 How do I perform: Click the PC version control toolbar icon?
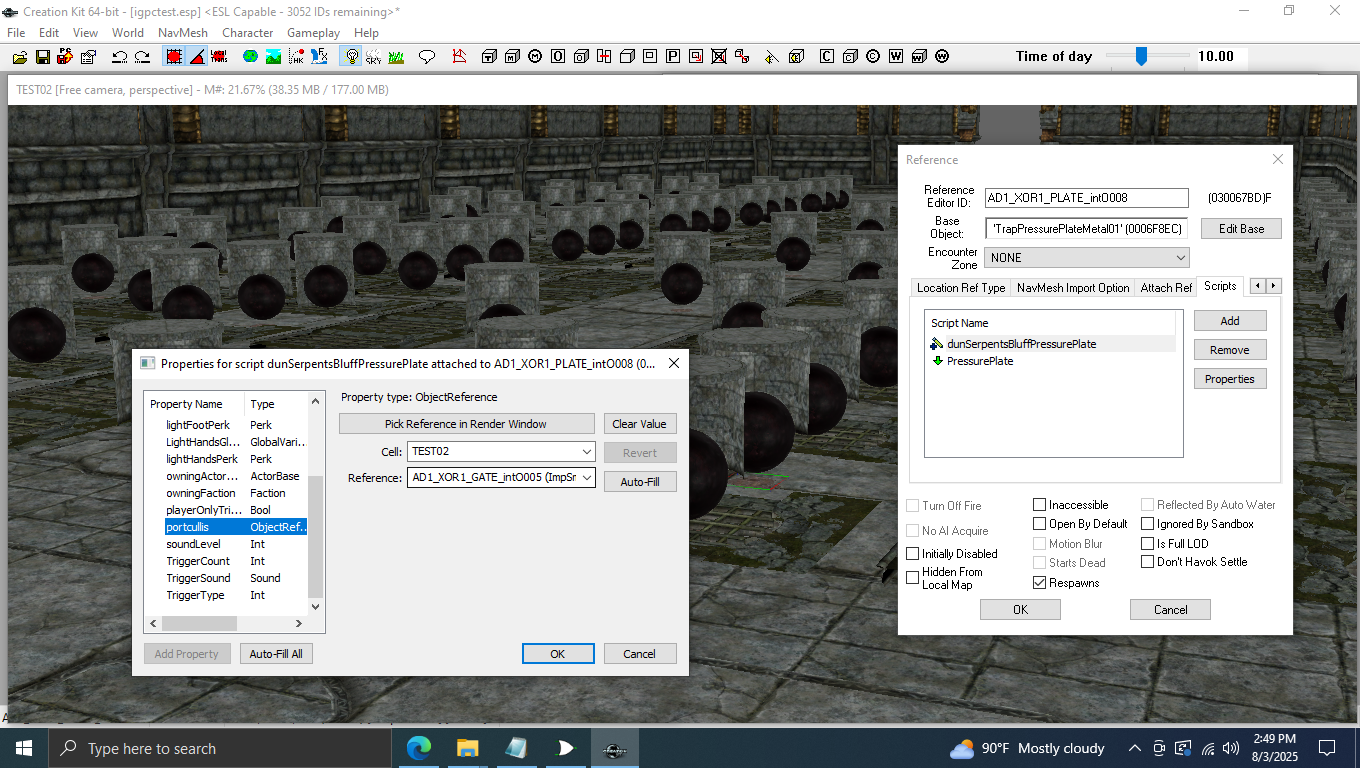click(65, 57)
